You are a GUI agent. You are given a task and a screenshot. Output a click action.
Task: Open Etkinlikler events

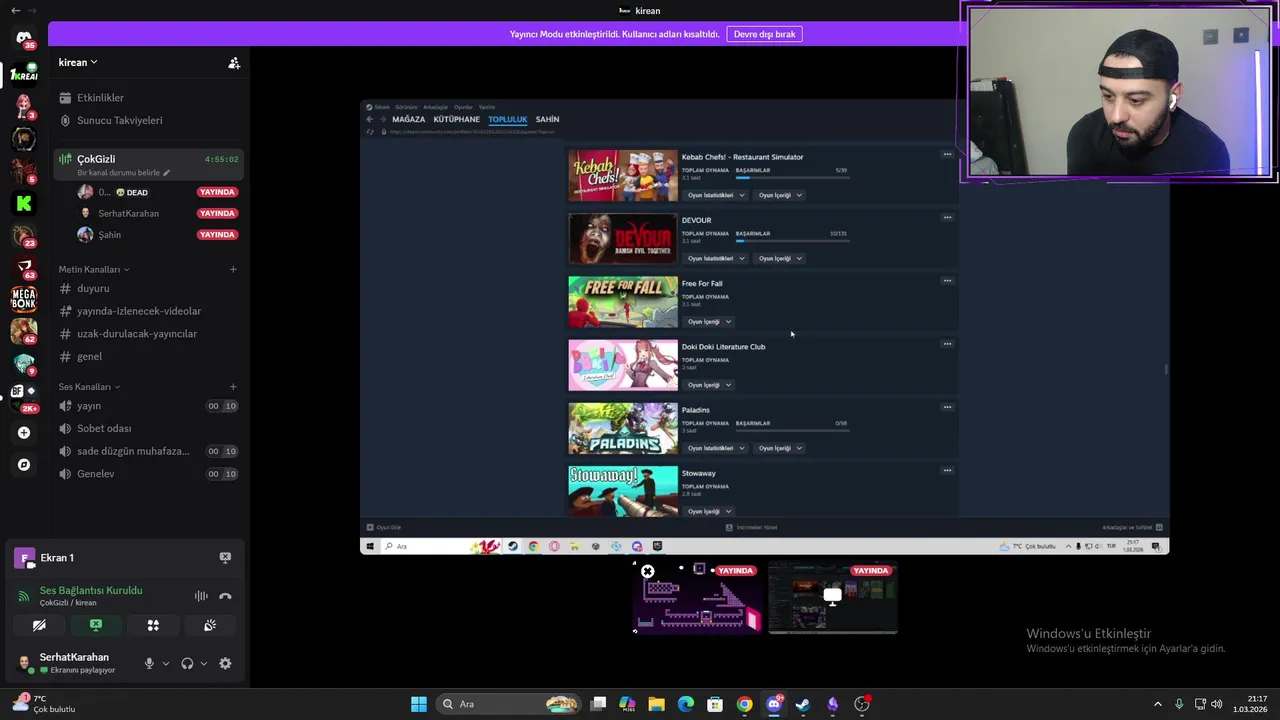(148, 98)
